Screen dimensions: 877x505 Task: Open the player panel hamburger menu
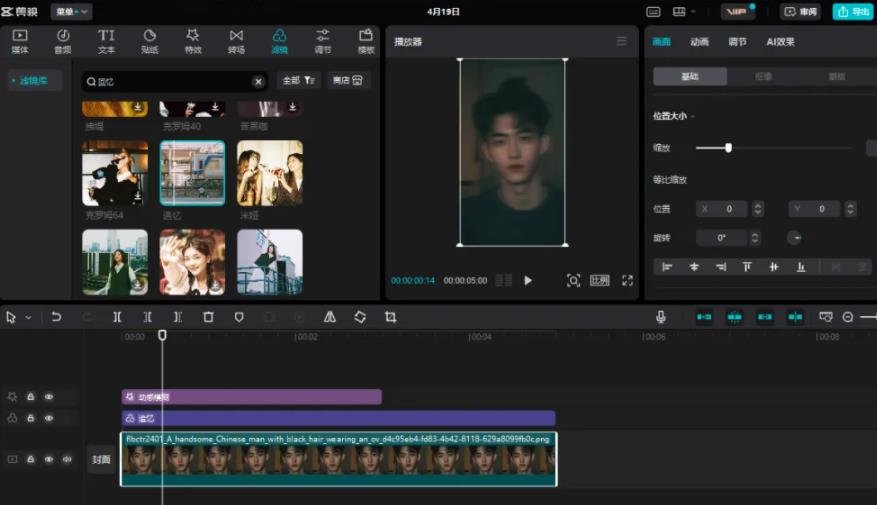621,41
